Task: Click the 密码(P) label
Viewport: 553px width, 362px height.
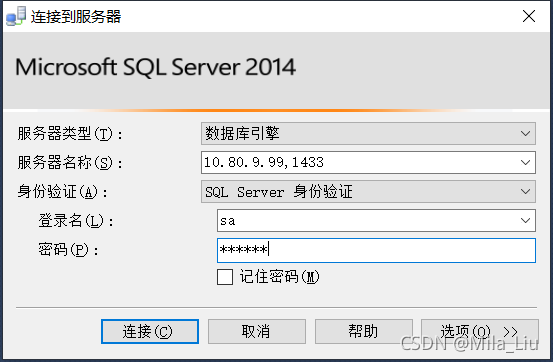Action: click(x=68, y=250)
